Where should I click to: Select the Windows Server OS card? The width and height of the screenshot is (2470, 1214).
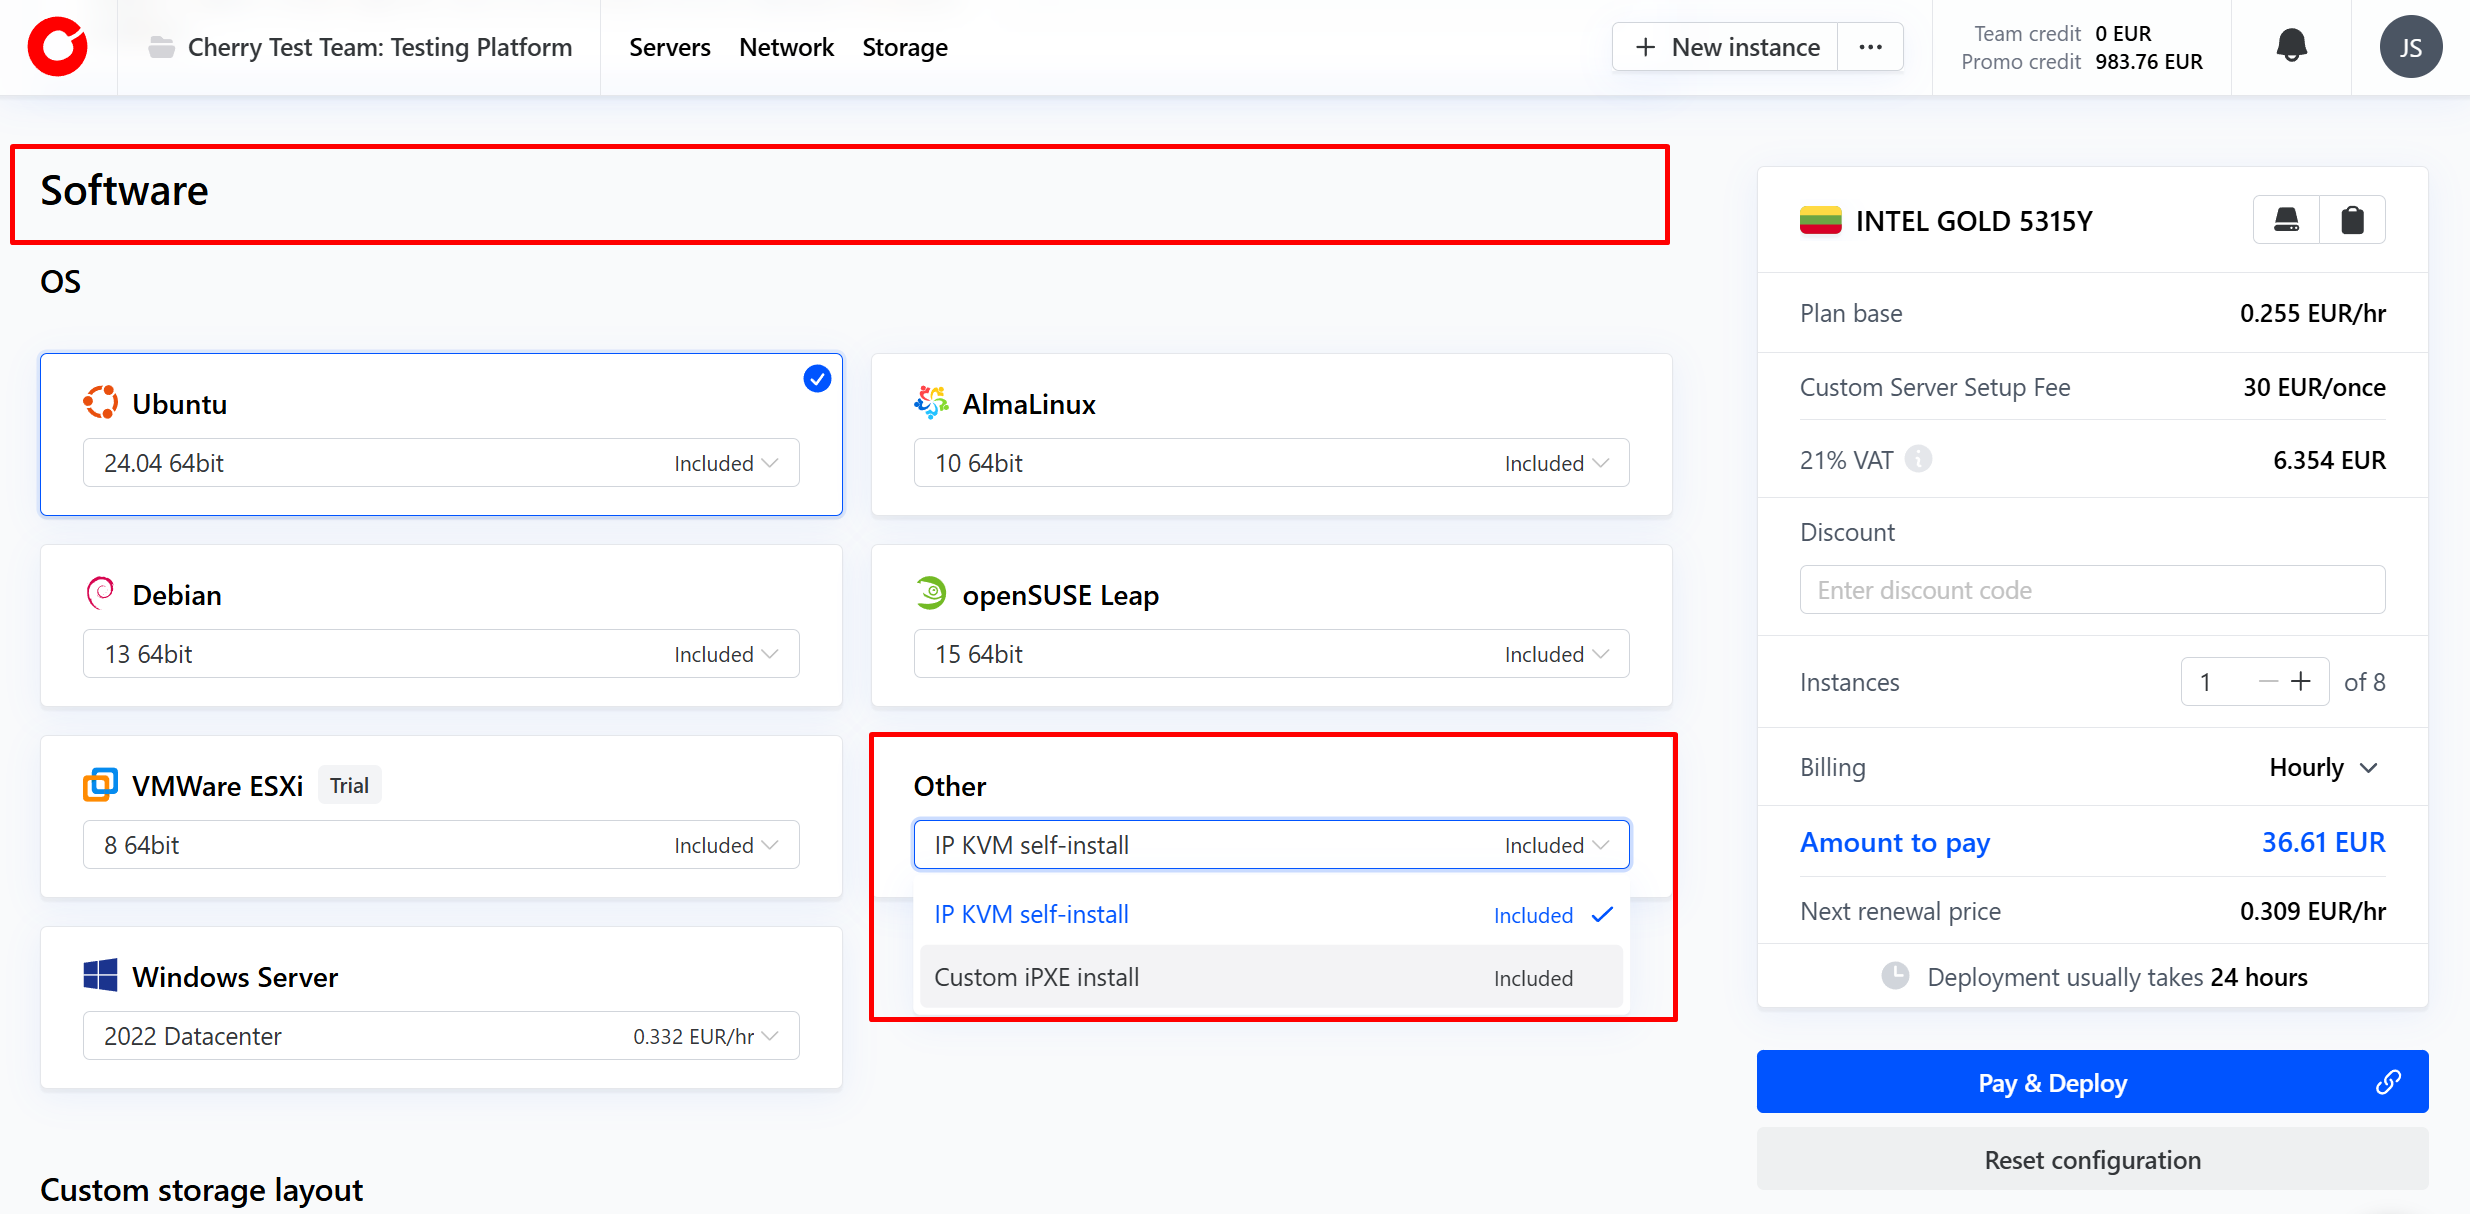[x=440, y=976]
